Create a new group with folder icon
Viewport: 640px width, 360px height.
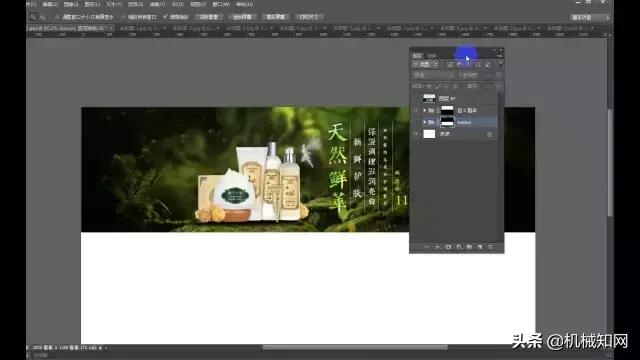pyautogui.click(x=469, y=247)
